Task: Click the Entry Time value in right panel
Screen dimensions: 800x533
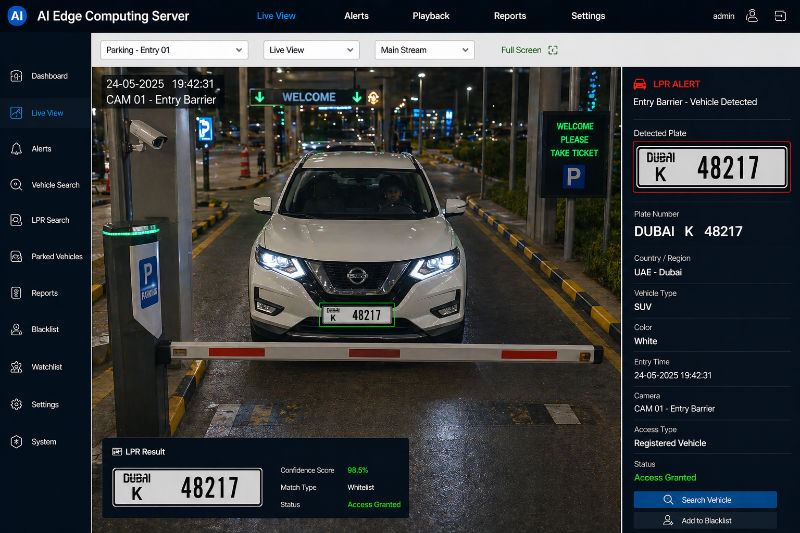Action: (x=672, y=375)
